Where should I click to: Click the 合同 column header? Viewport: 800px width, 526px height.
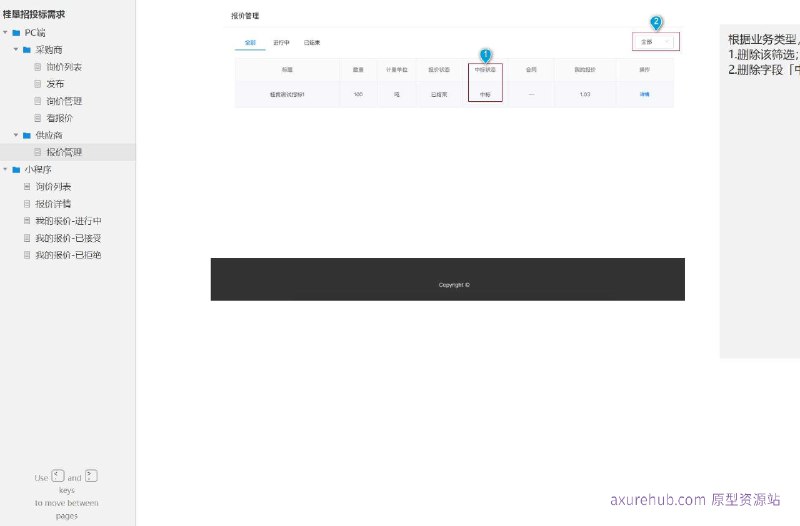click(531, 69)
